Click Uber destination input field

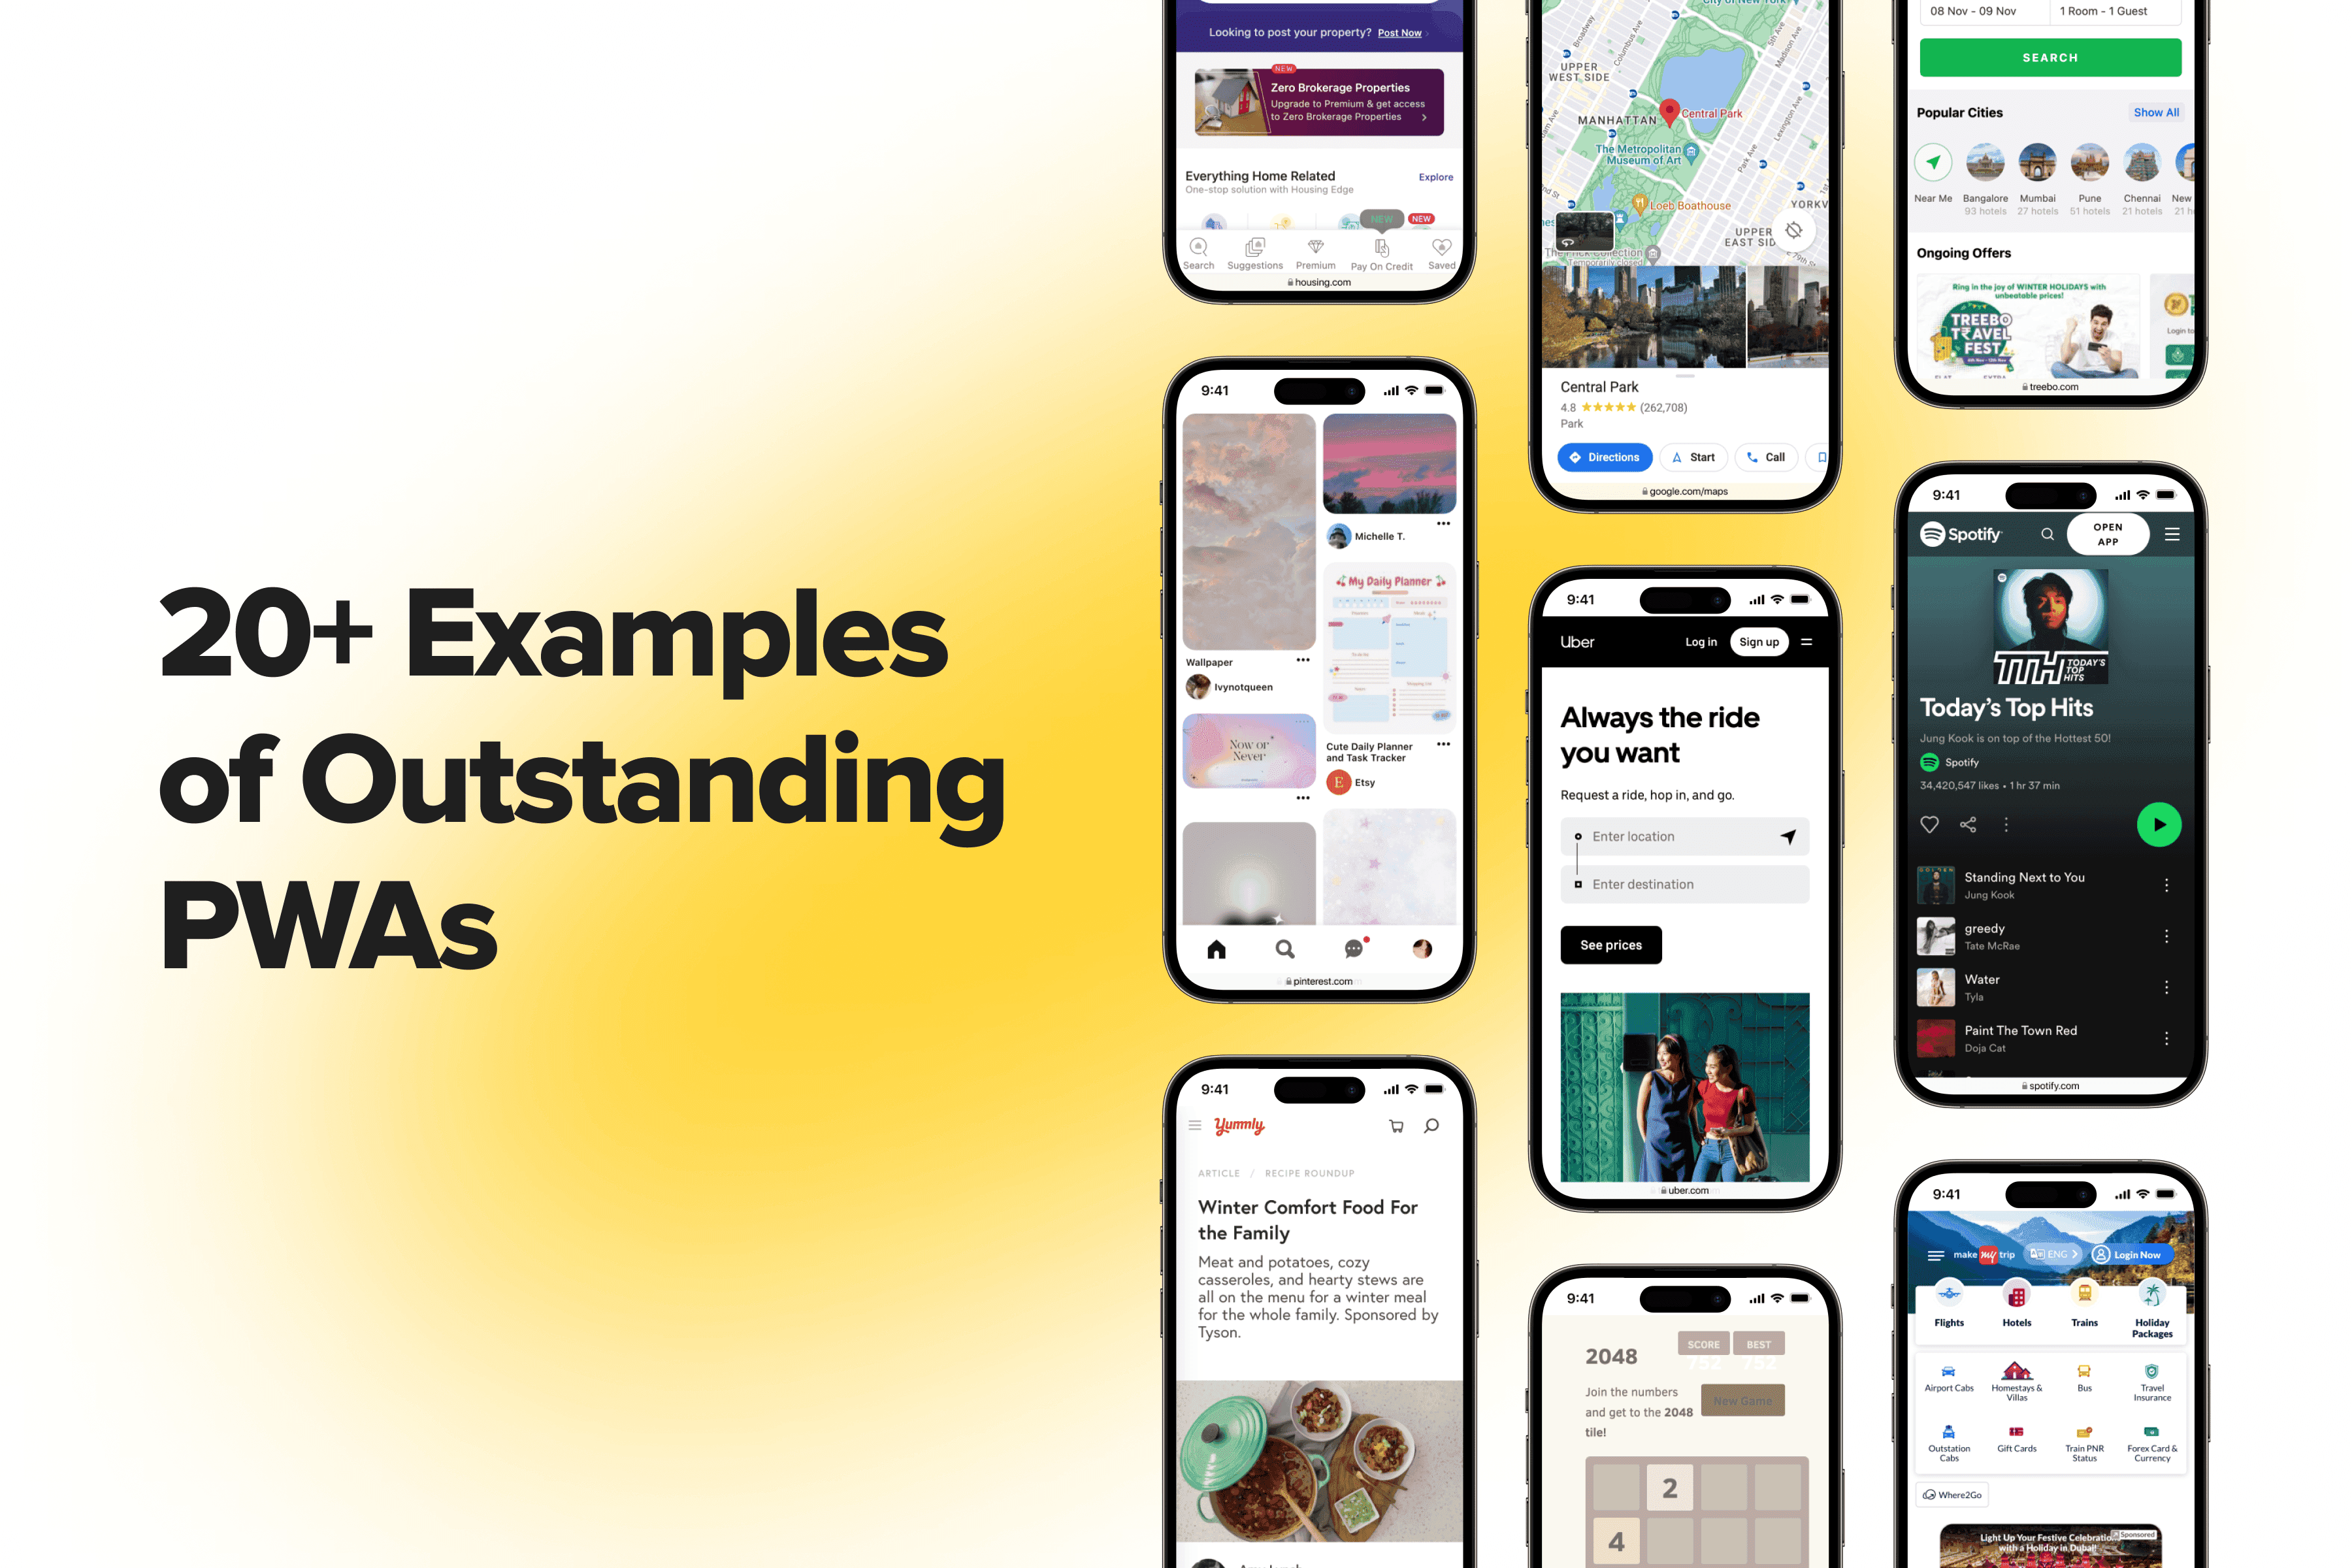tap(1685, 882)
